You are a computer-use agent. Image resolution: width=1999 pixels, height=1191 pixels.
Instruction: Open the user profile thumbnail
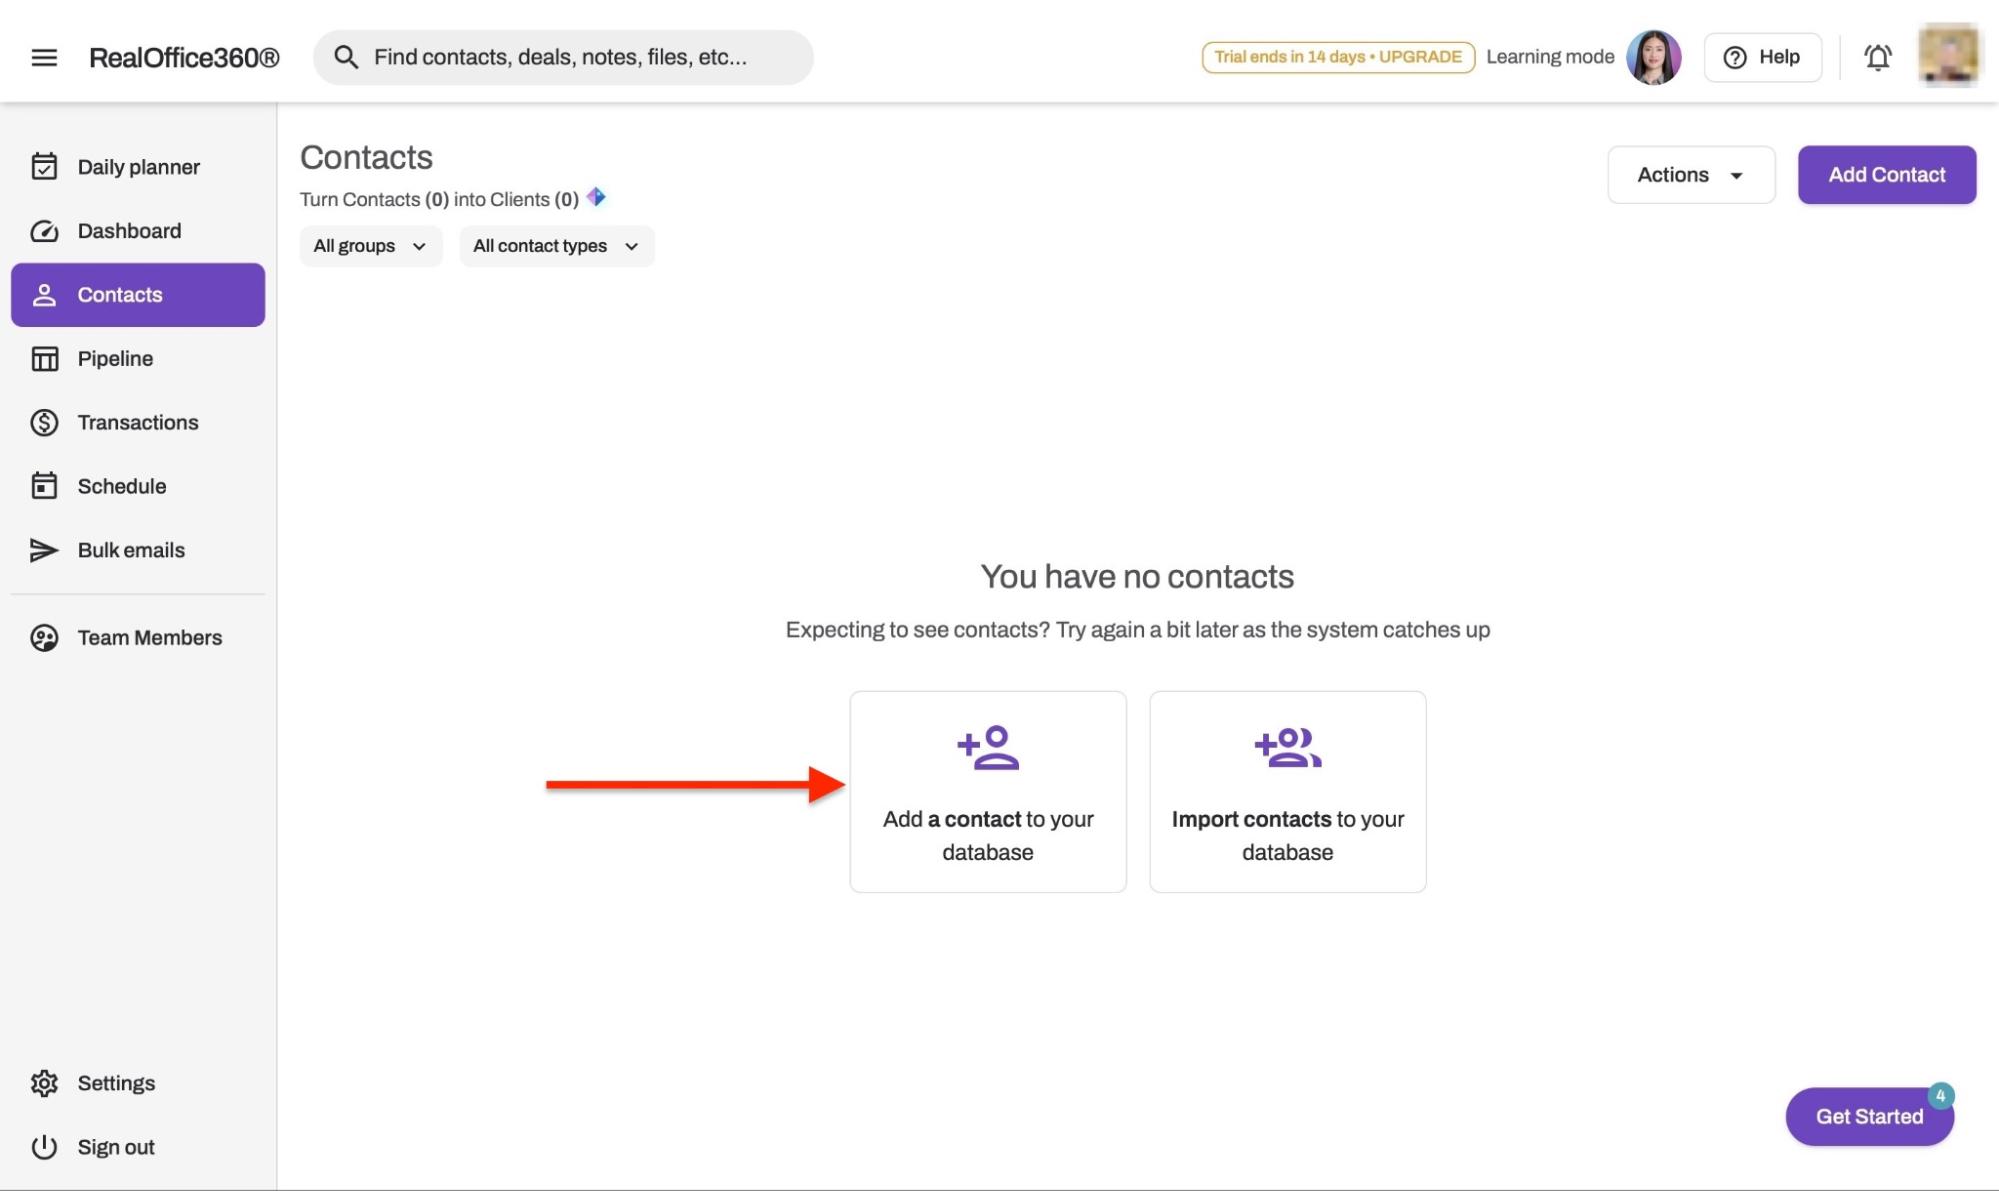click(1947, 55)
